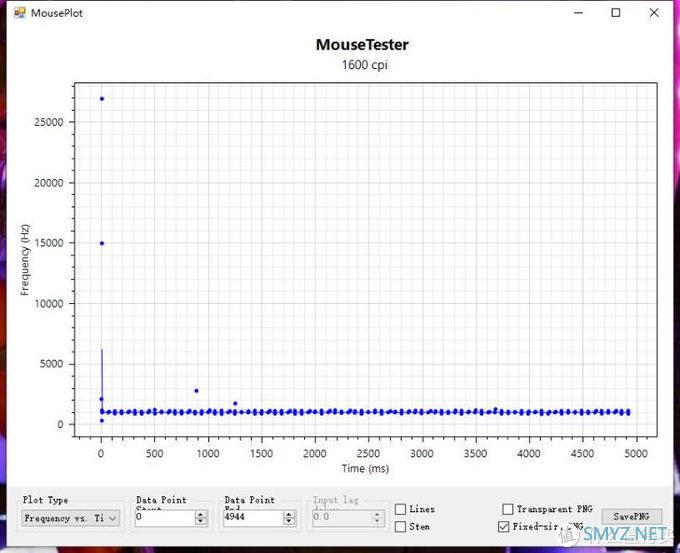Click the 25000 y-axis tick label
The width and height of the screenshot is (680, 553).
[x=49, y=122]
